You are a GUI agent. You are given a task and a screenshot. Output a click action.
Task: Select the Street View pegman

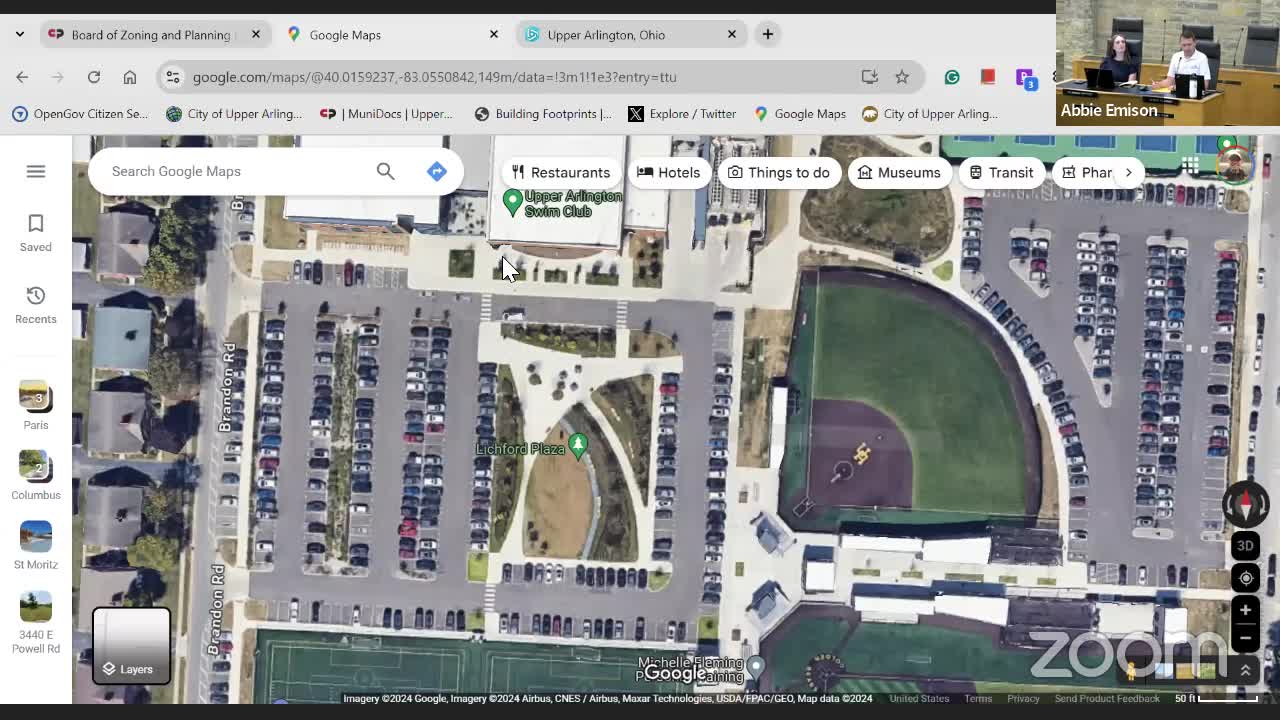[1132, 671]
